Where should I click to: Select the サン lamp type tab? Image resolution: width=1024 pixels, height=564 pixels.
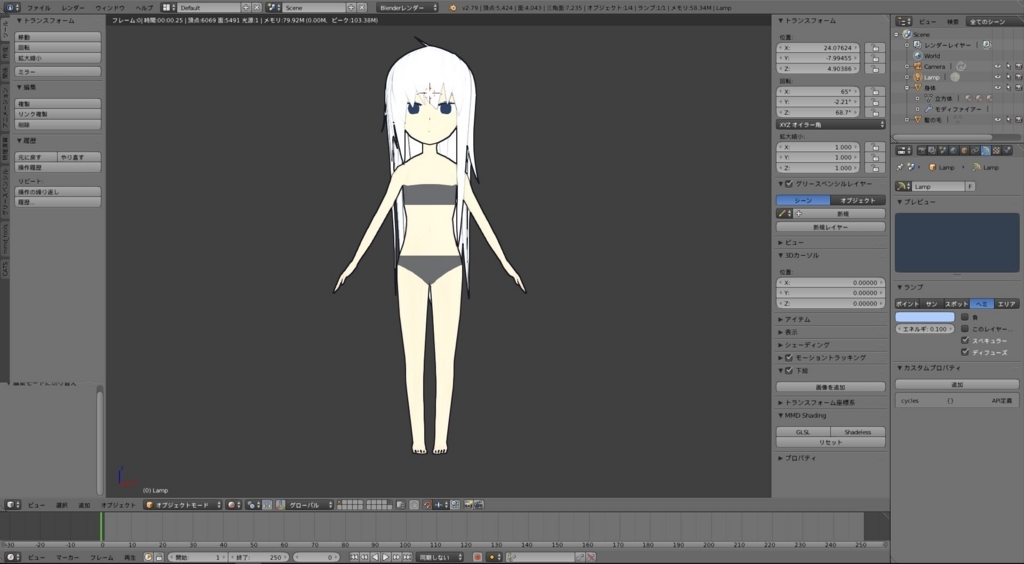(x=932, y=303)
